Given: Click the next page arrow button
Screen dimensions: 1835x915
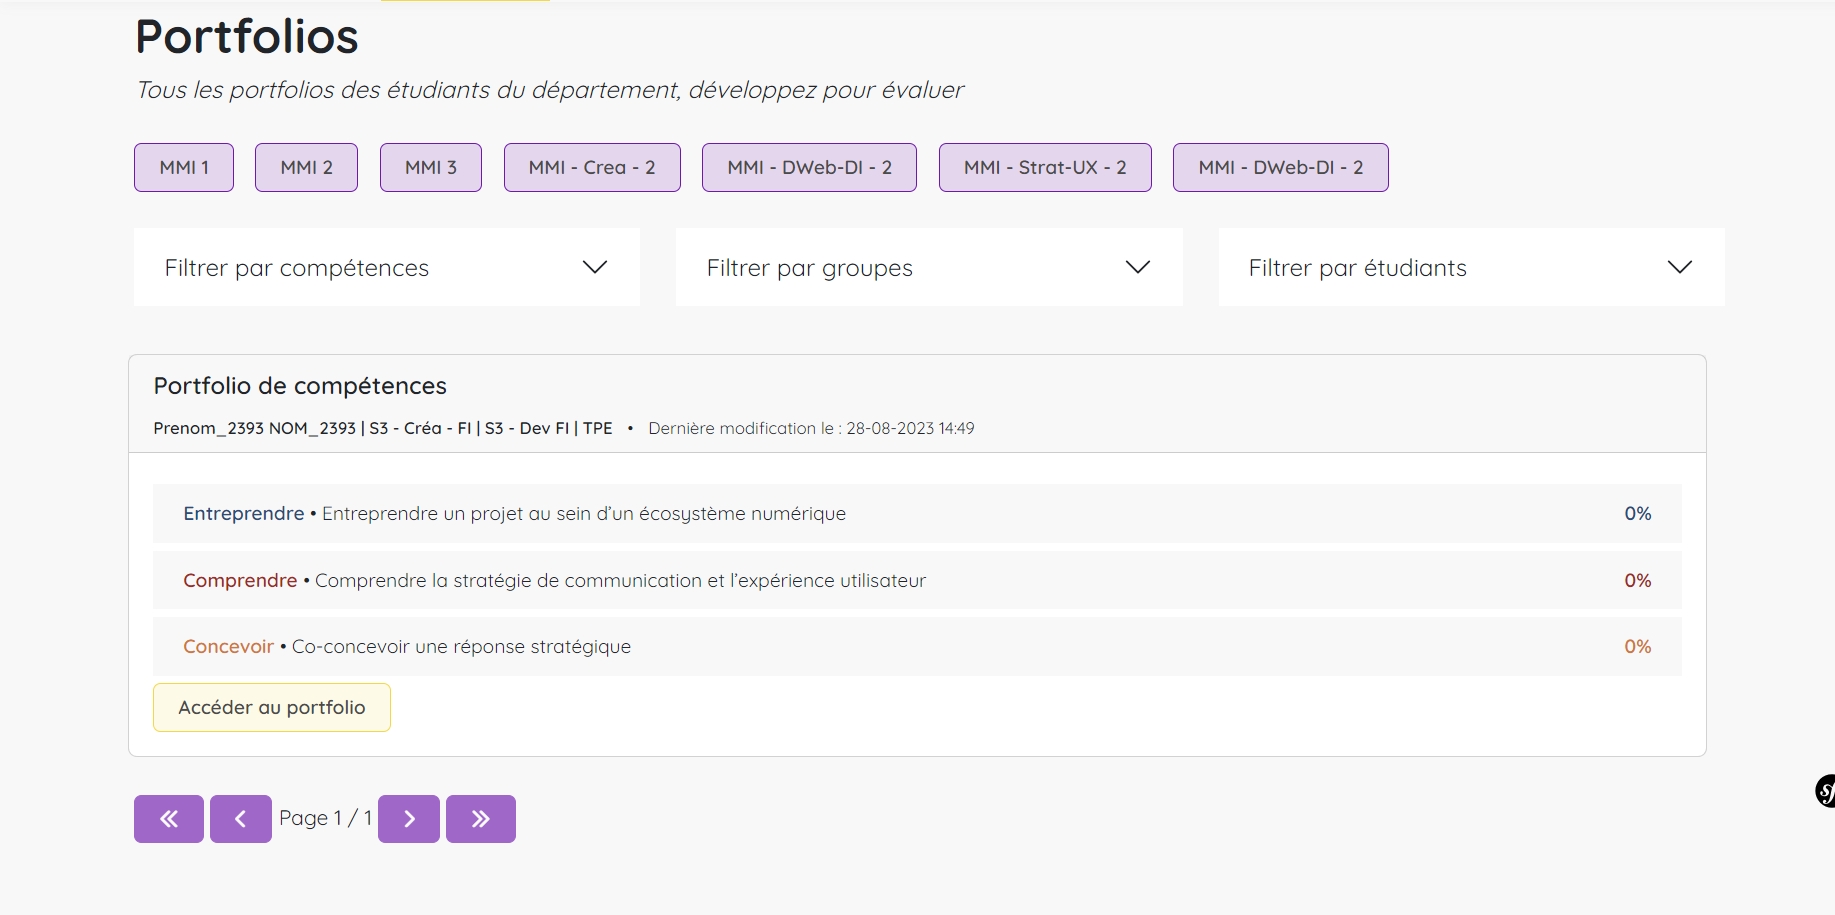Looking at the screenshot, I should (x=408, y=819).
